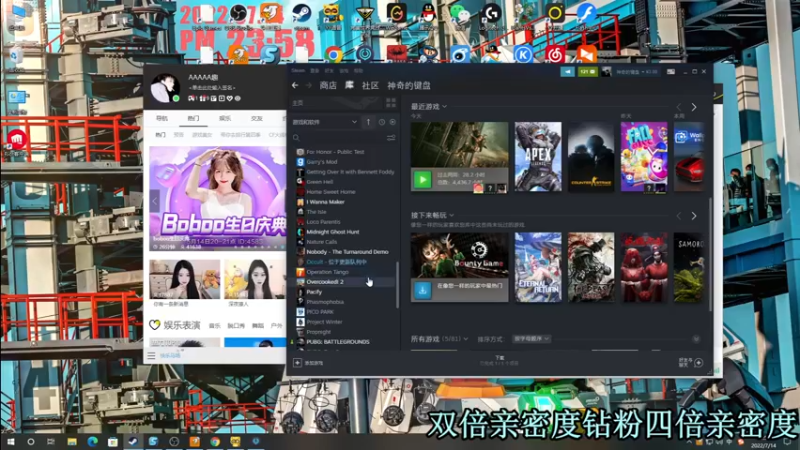Click the recent activity clock filter icon
Viewport: 800px width, 450px height.
(x=382, y=122)
